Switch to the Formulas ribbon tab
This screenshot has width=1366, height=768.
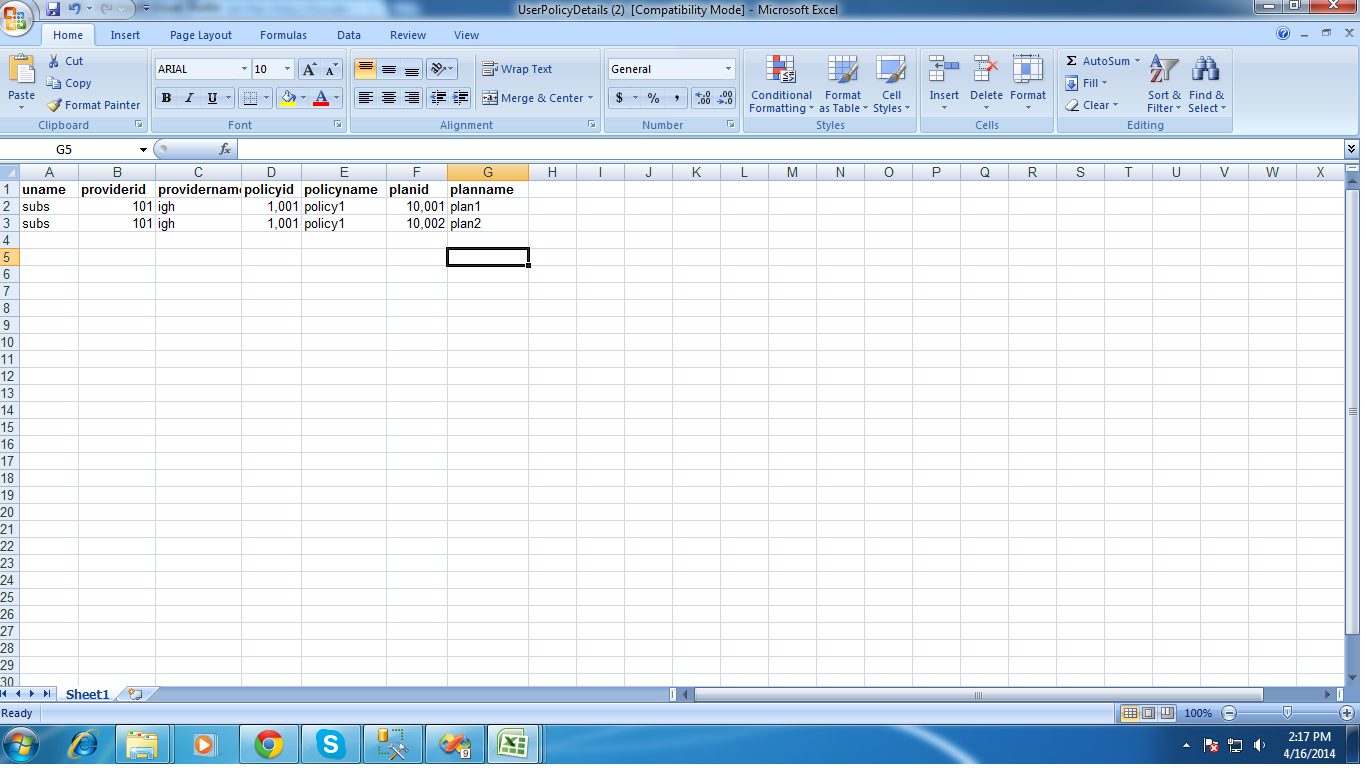[283, 35]
